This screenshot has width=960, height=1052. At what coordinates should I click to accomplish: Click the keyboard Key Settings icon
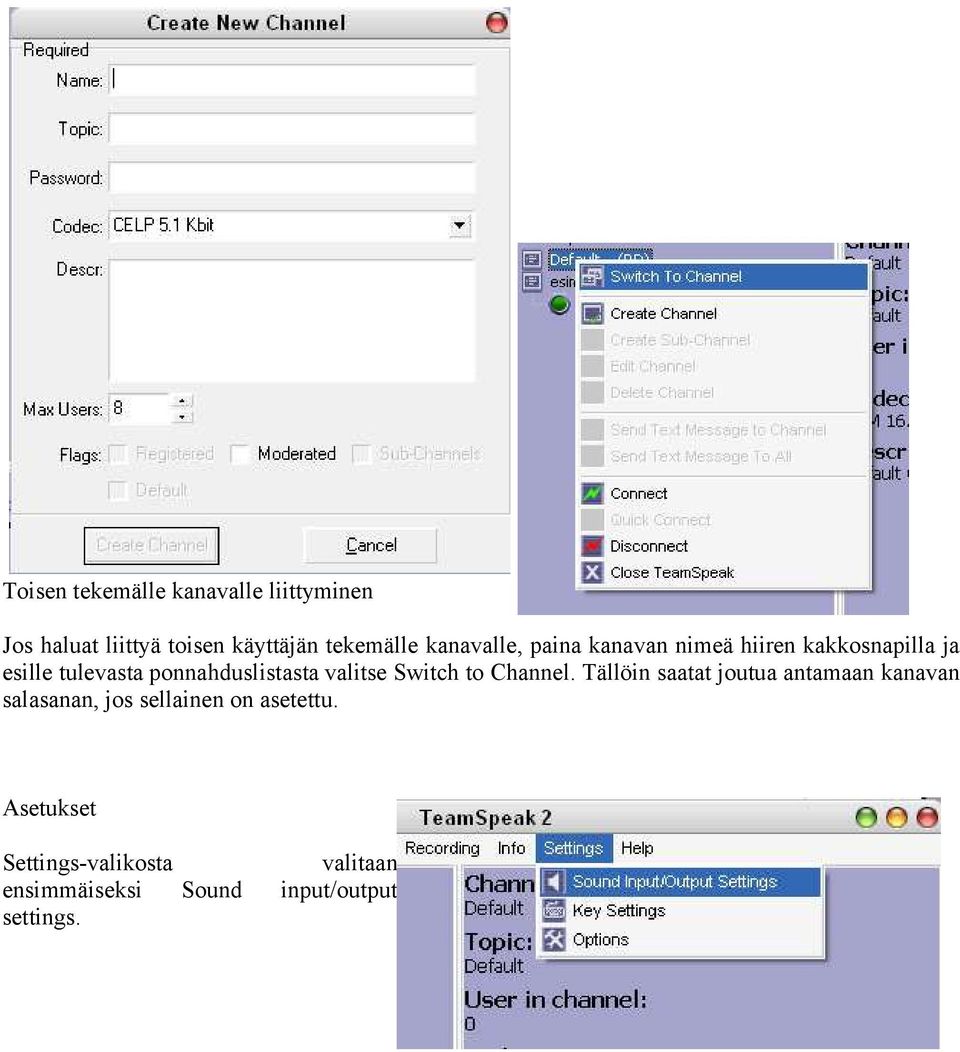(x=554, y=910)
